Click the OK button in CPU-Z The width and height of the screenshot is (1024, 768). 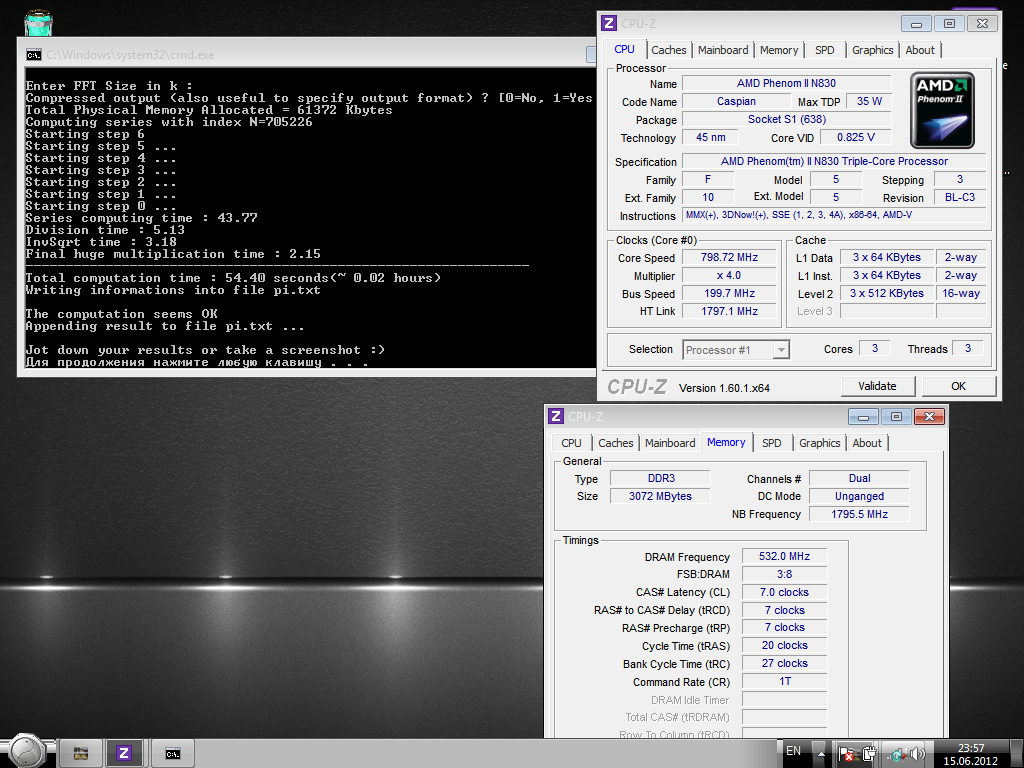click(958, 387)
